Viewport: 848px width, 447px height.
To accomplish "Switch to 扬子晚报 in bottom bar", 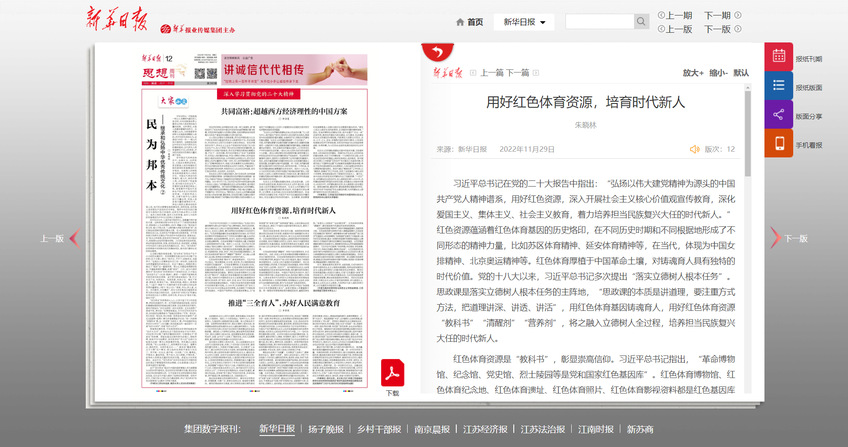I will tap(325, 429).
